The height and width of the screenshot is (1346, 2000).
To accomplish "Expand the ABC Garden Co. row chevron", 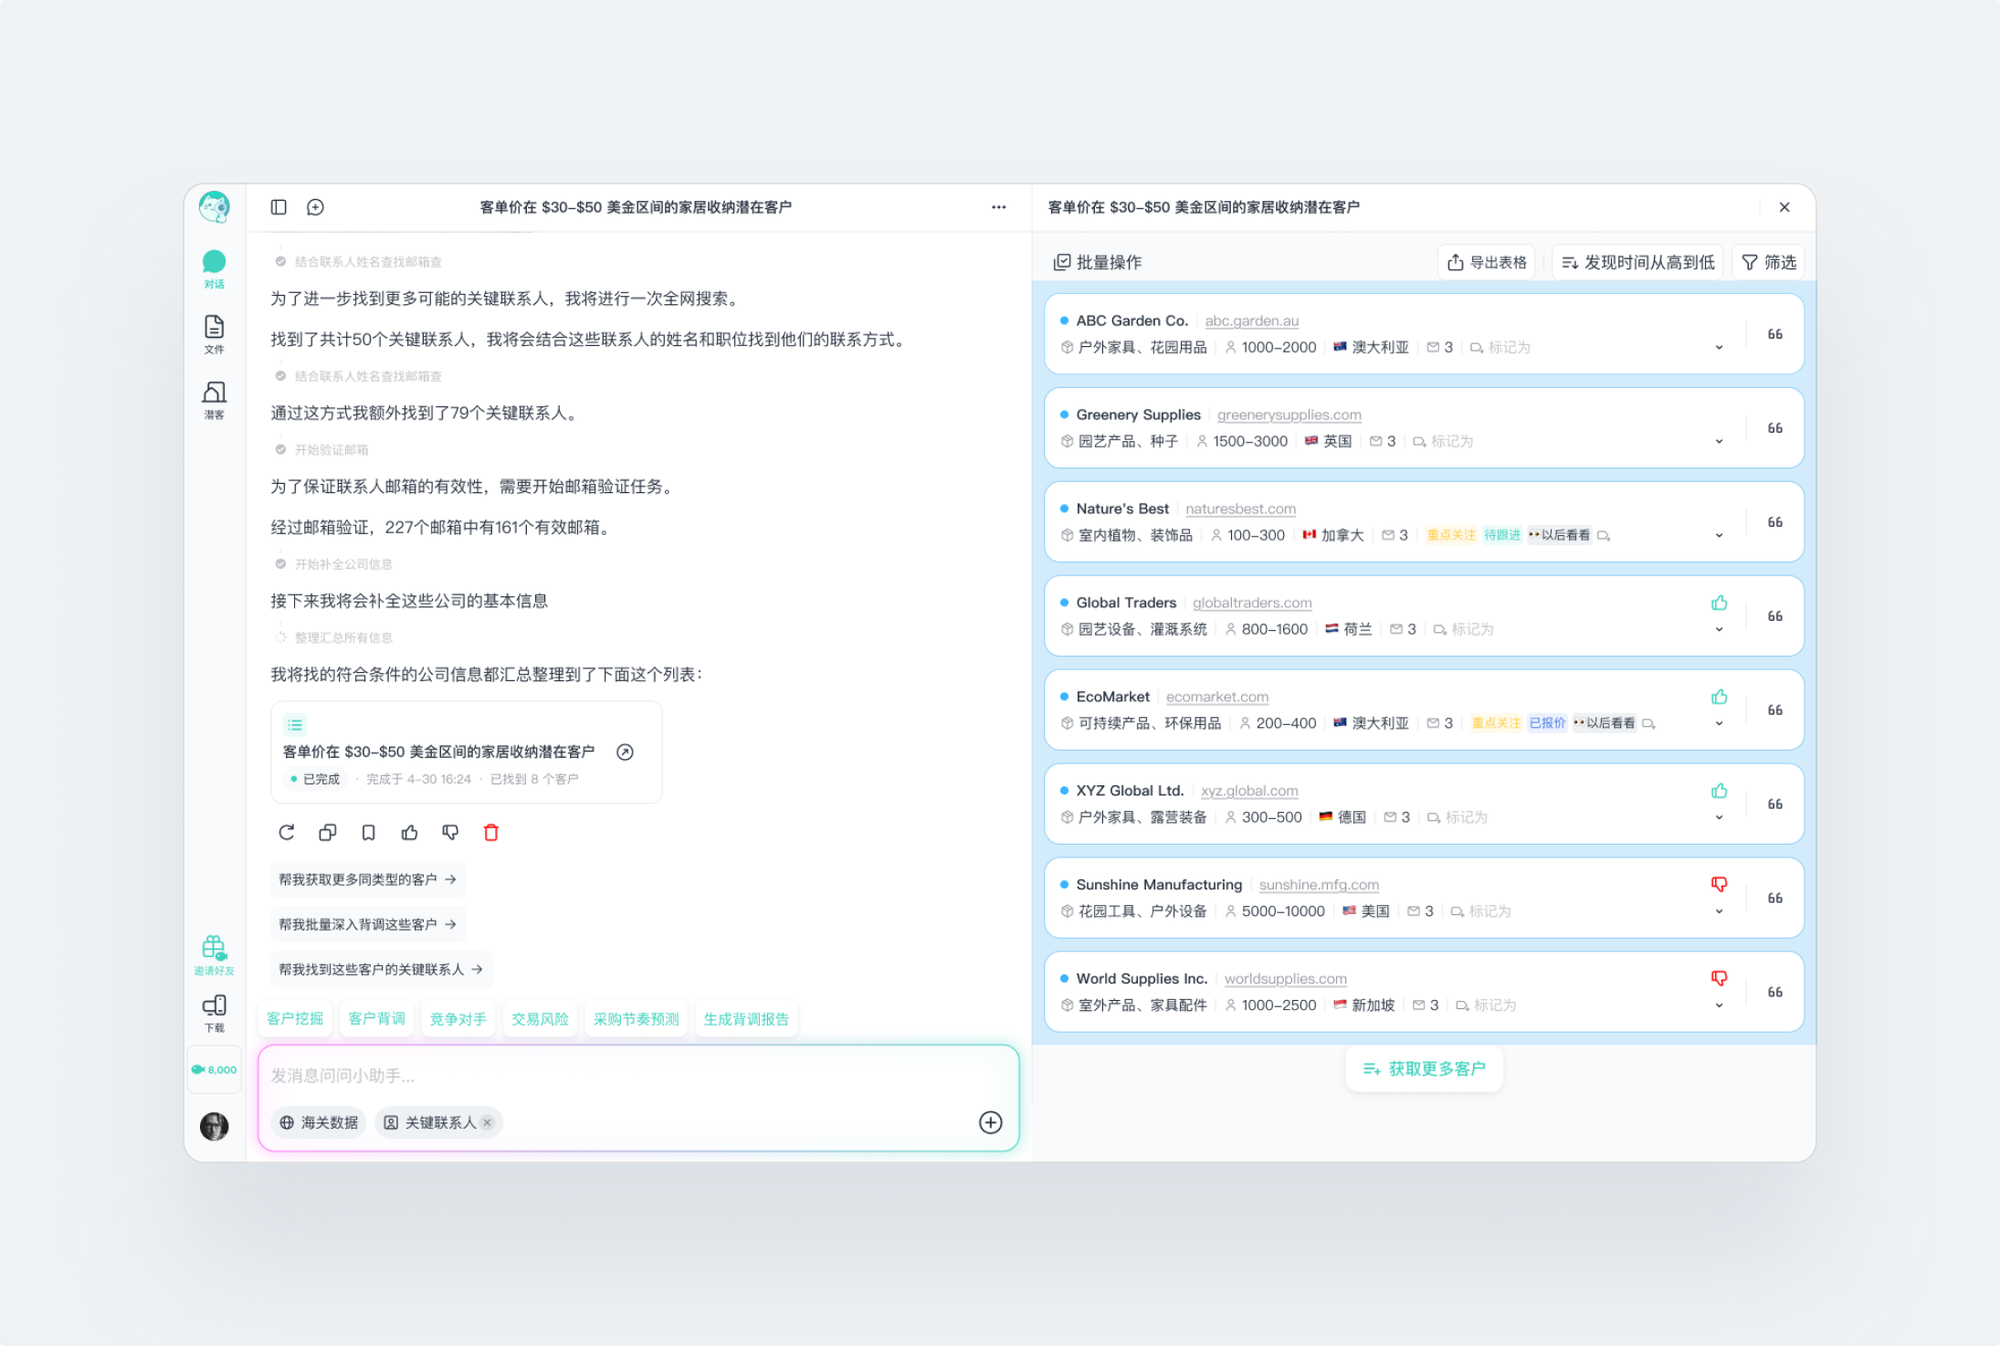I will (x=1719, y=348).
